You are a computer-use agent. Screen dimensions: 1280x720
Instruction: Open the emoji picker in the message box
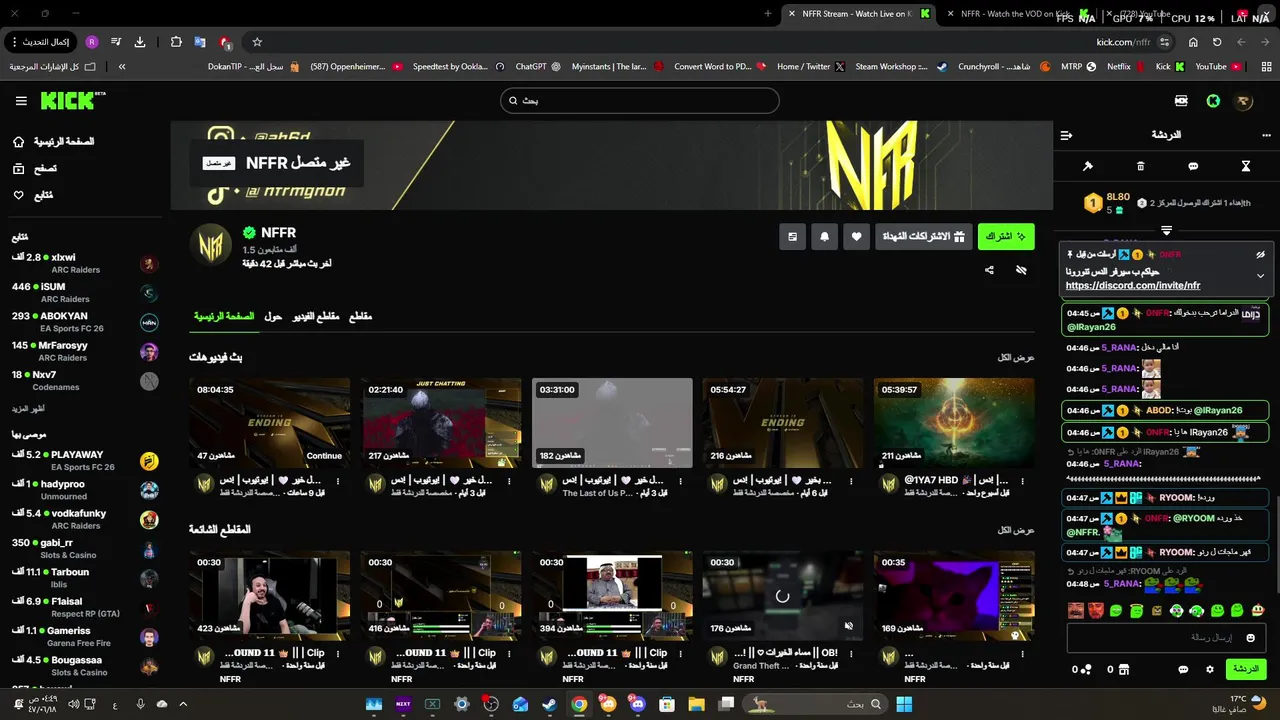[1250, 638]
